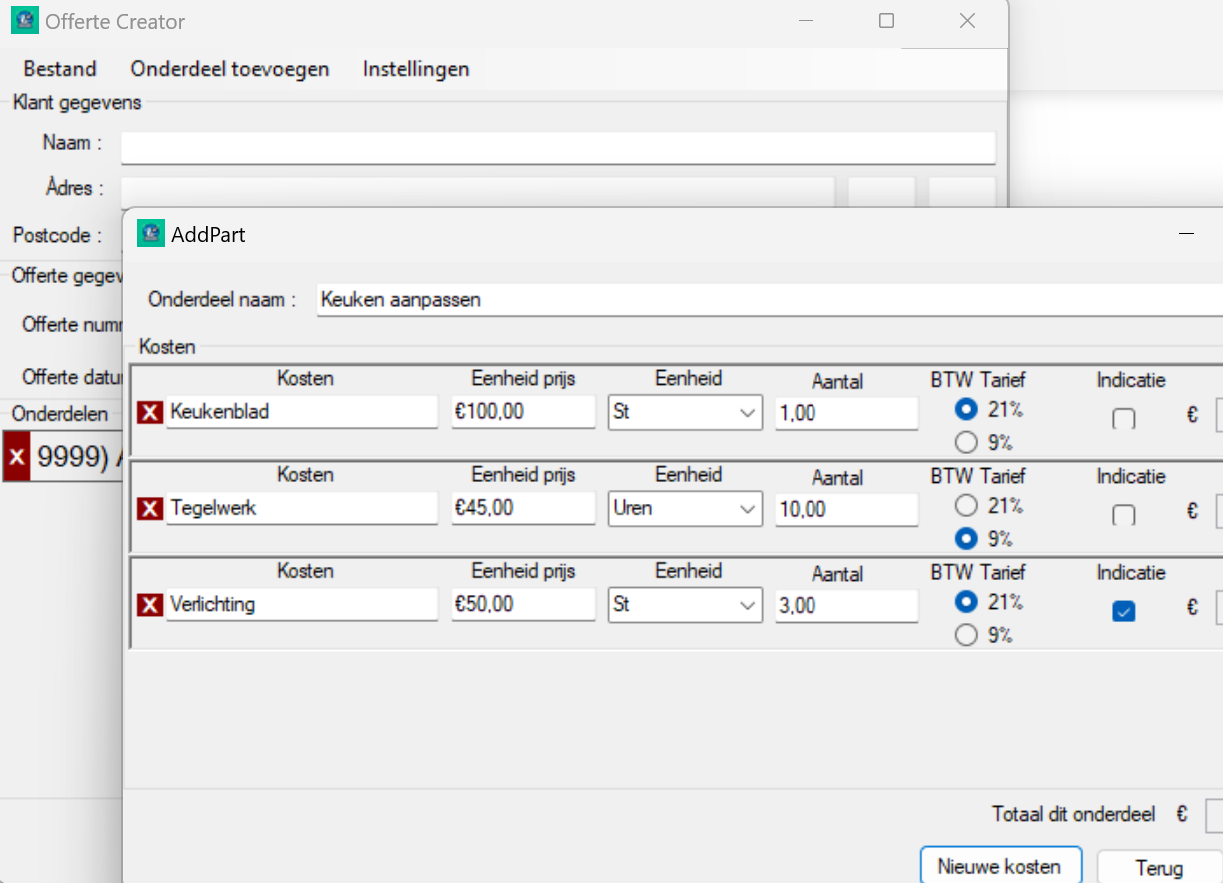Maximize the Offerte Creator window
The image size is (1223, 883).
tap(886, 21)
